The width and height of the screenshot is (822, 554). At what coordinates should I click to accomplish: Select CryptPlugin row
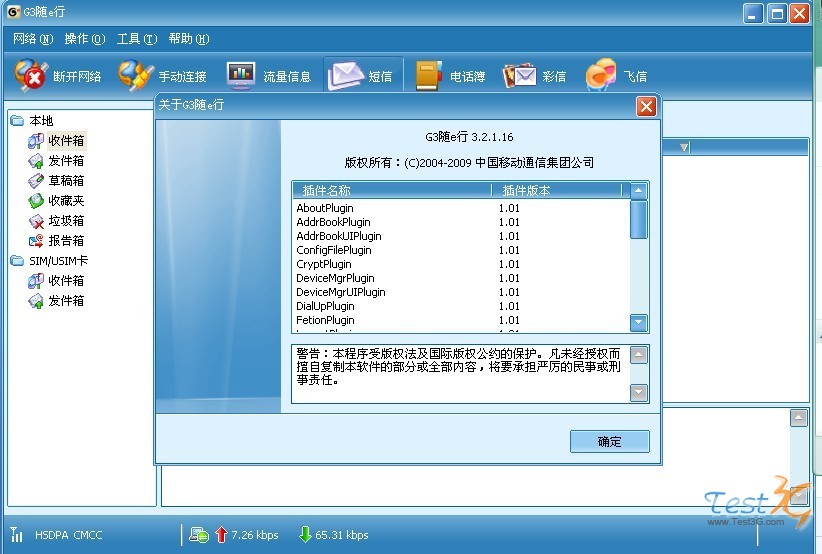click(461, 264)
